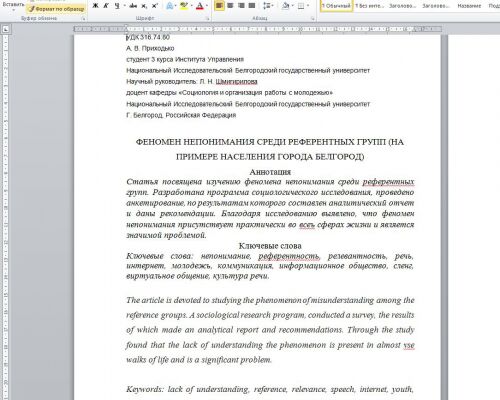Click the first-line indent ruler marker
The width and height of the screenshot is (500, 400).
click(x=126, y=27)
